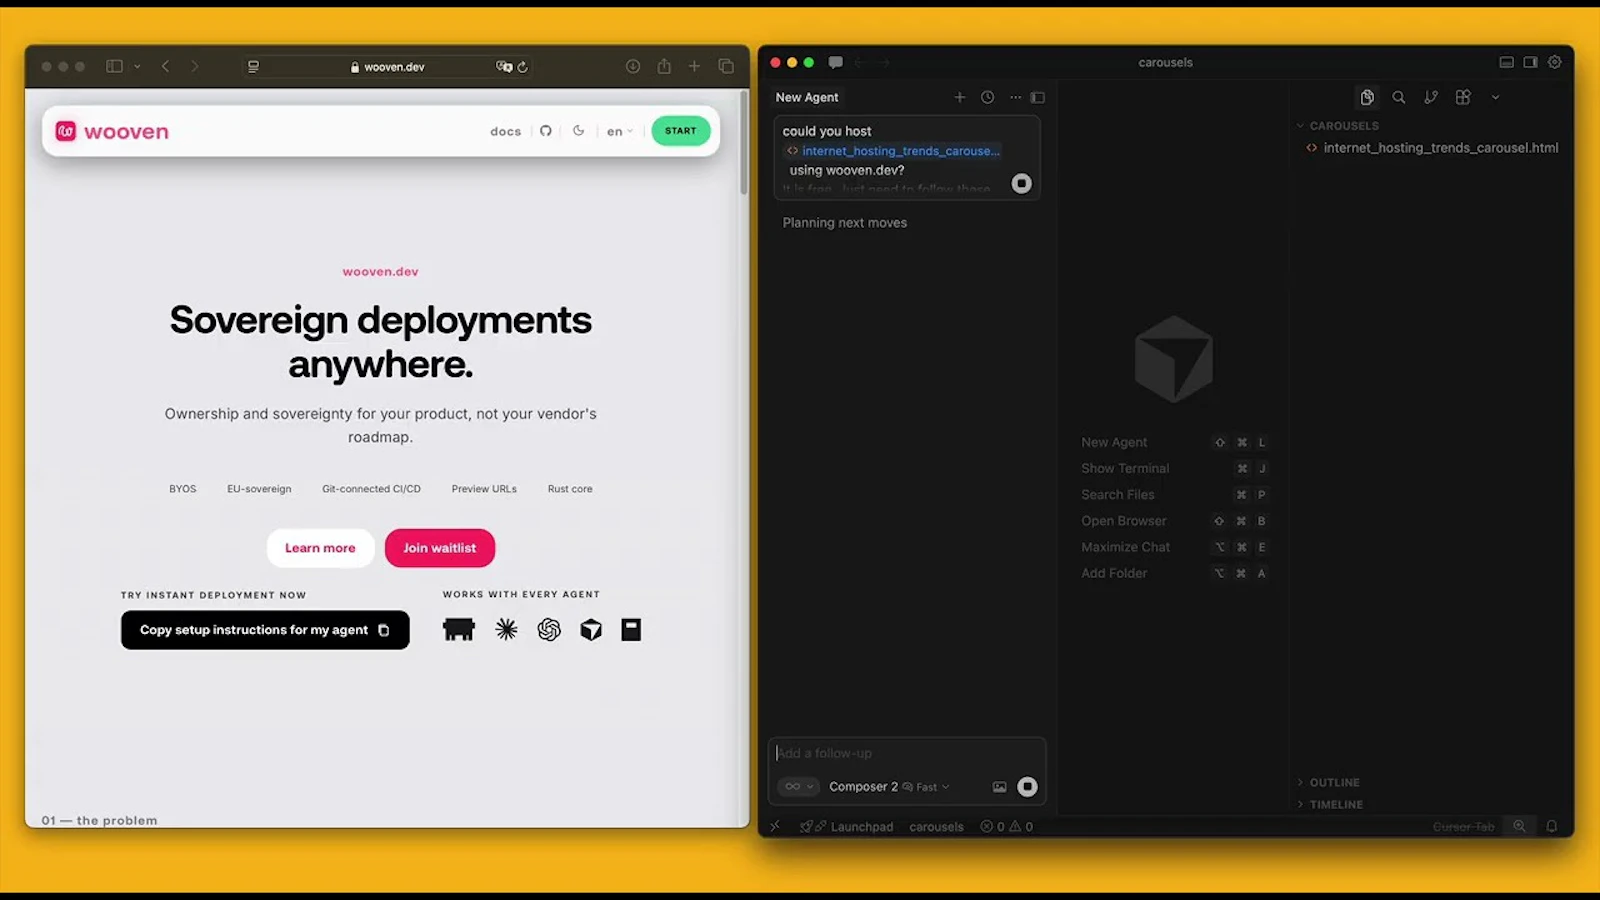Open a new Safari tab with plus
Image resolution: width=1600 pixels, height=900 pixels.
tap(694, 66)
